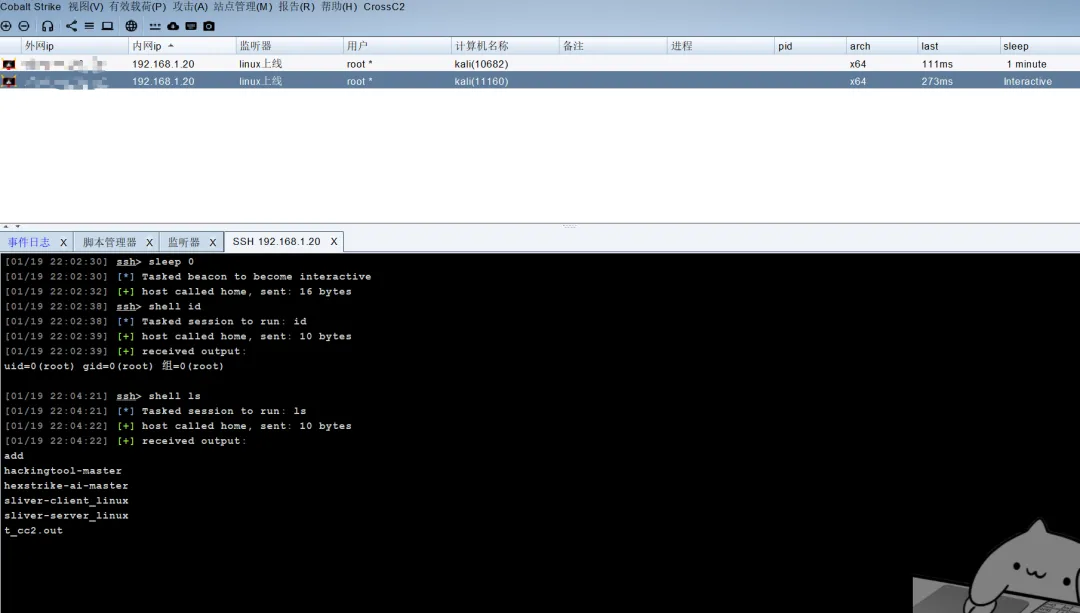The height and width of the screenshot is (613, 1080).
Task: Switch to the 监听器 tab
Action: click(x=184, y=242)
